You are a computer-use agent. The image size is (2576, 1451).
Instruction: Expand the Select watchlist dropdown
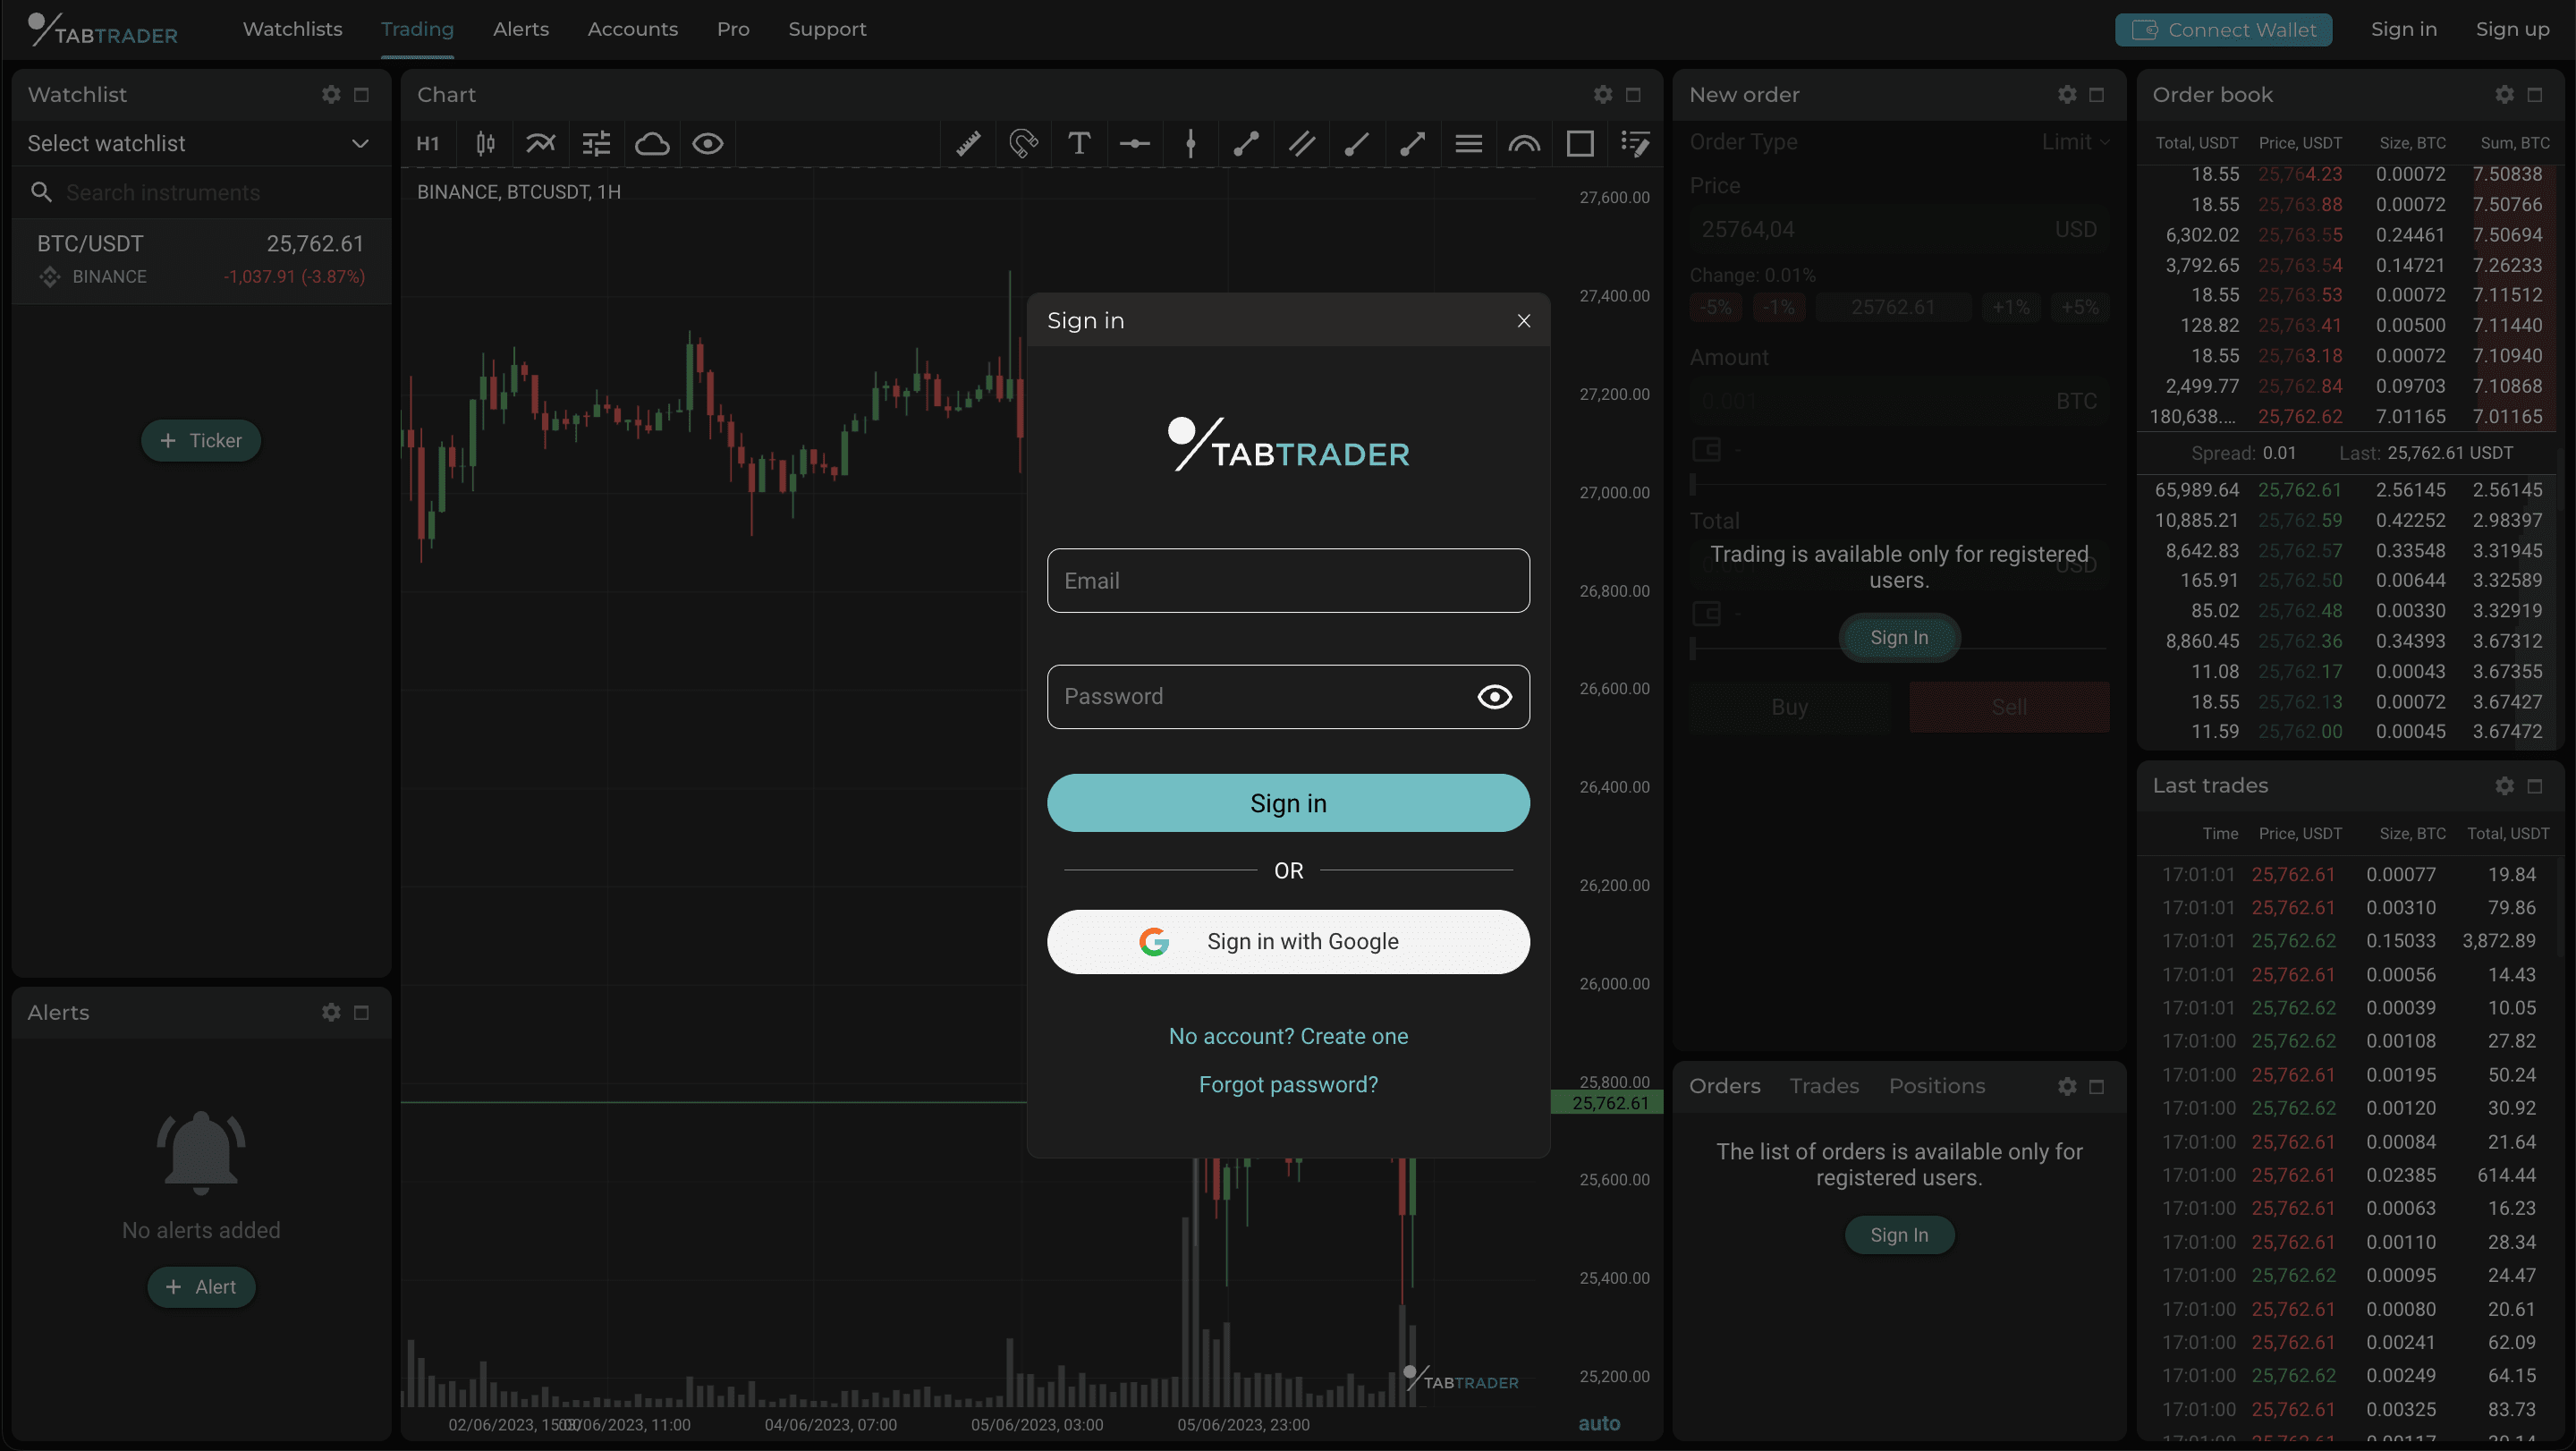tap(199, 141)
